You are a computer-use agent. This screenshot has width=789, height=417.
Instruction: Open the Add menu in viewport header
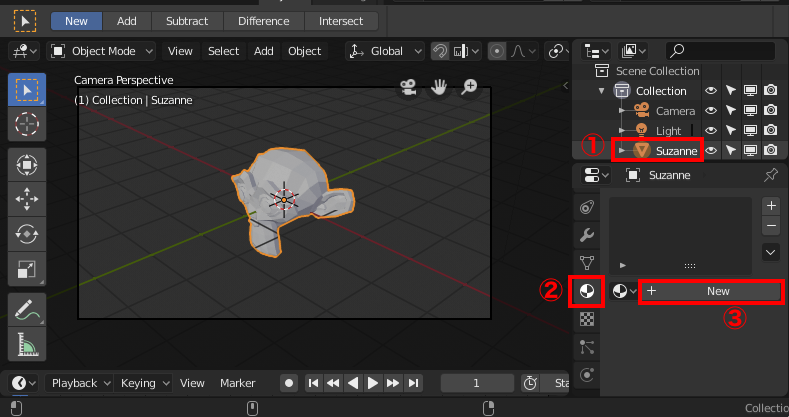[x=264, y=51]
